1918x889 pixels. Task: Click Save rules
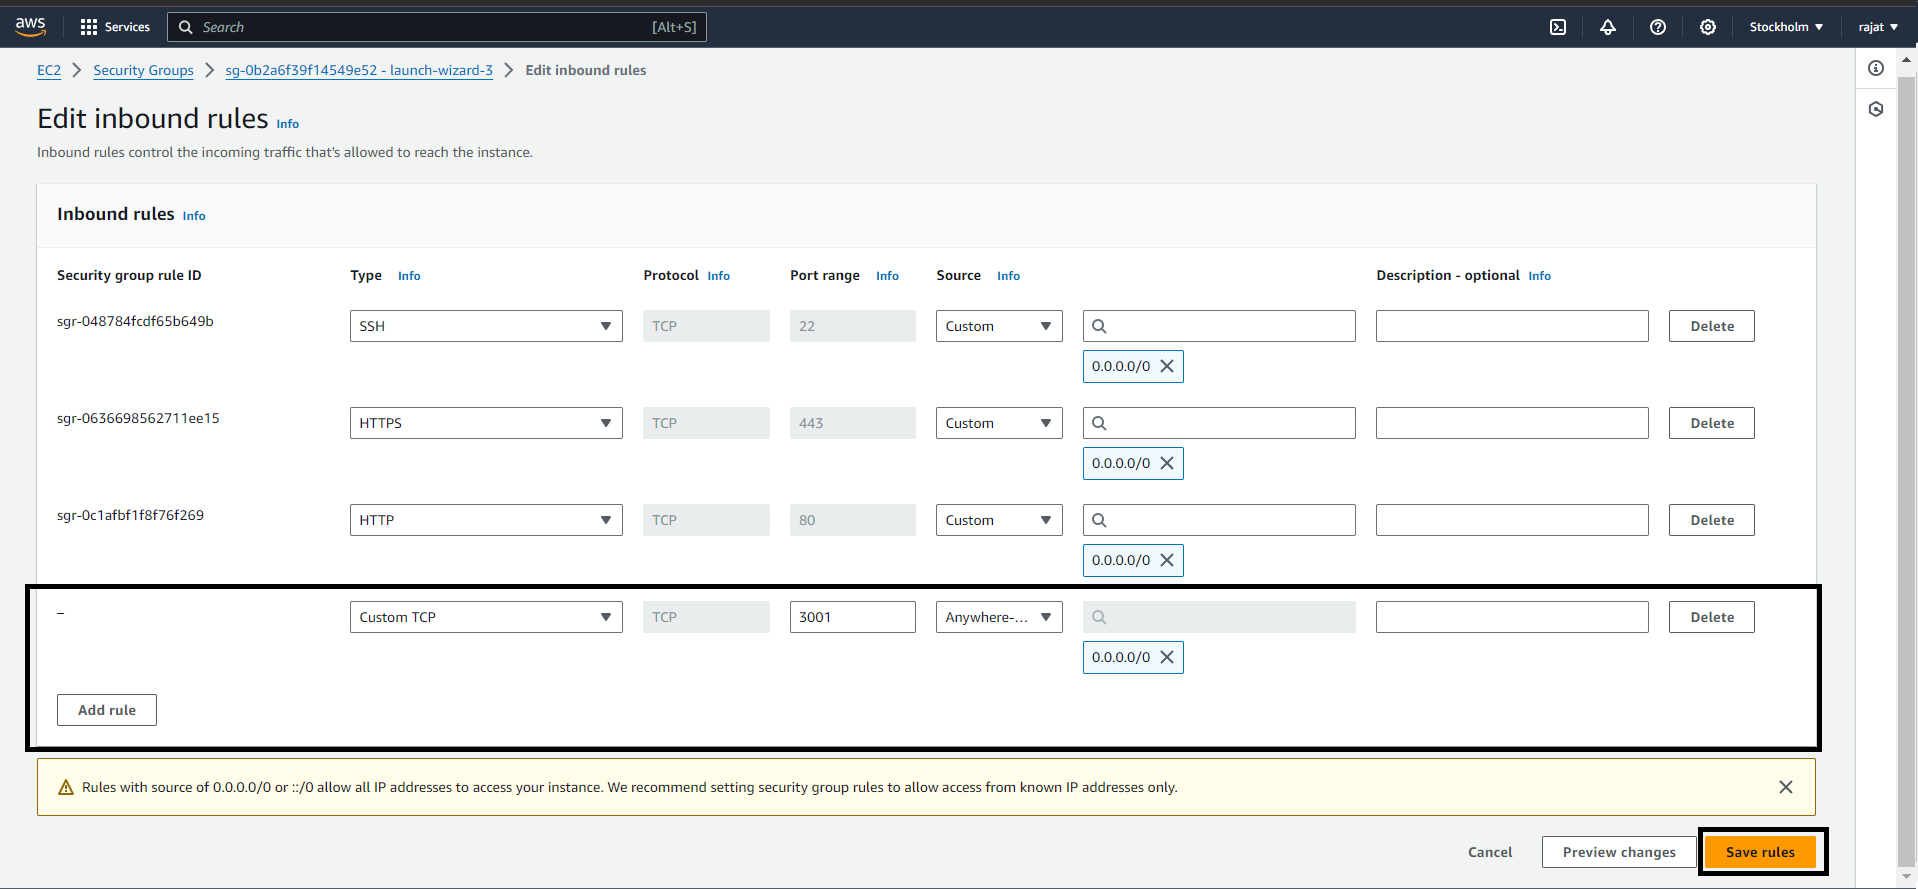tap(1760, 852)
